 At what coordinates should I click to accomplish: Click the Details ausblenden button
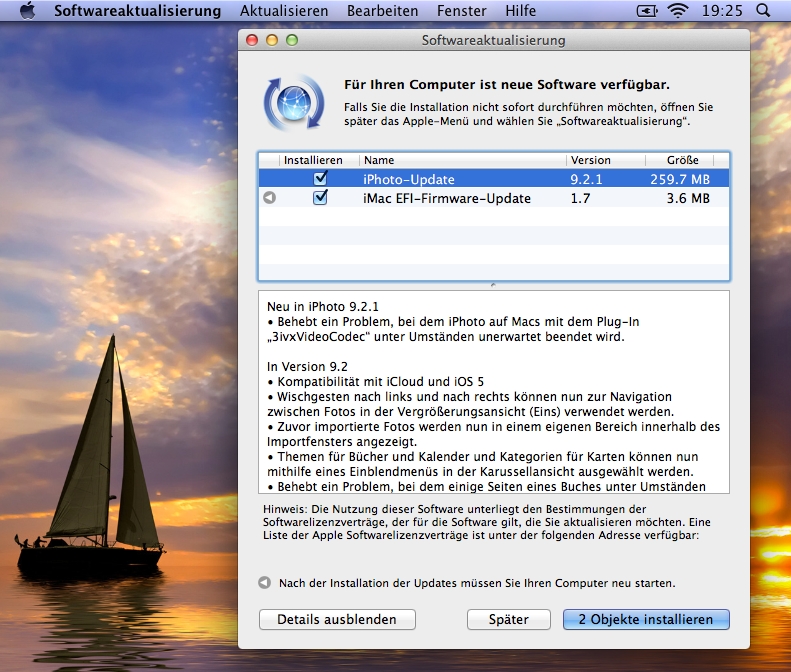click(337, 619)
